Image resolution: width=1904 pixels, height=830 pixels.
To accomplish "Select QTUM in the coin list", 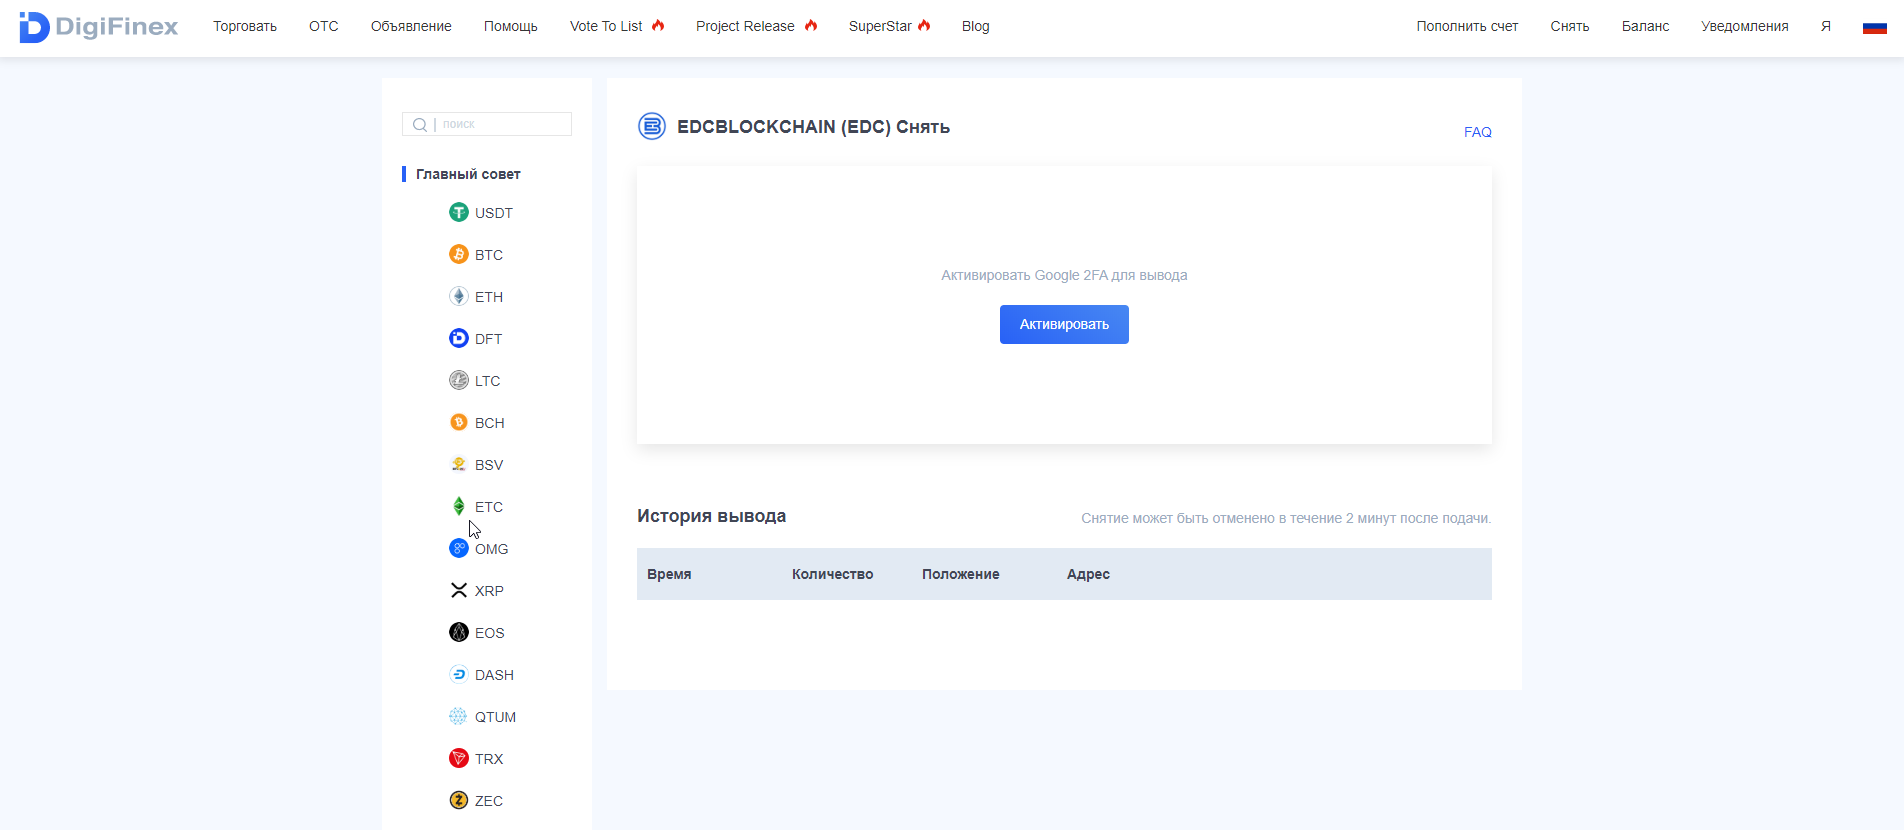I will tap(496, 717).
